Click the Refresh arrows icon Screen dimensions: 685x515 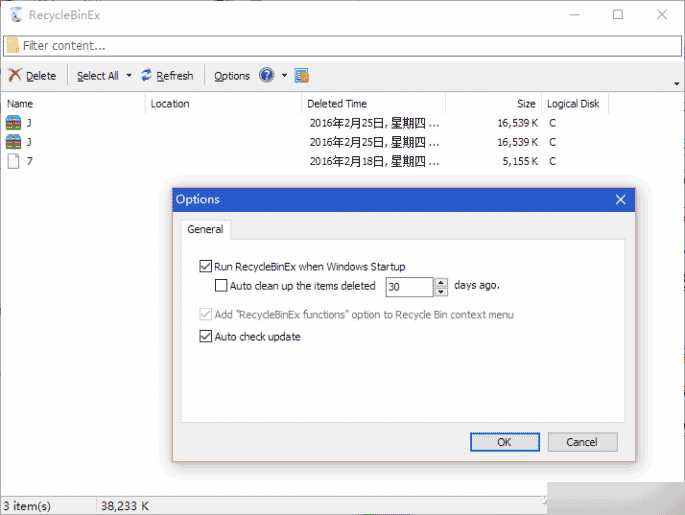pos(147,75)
